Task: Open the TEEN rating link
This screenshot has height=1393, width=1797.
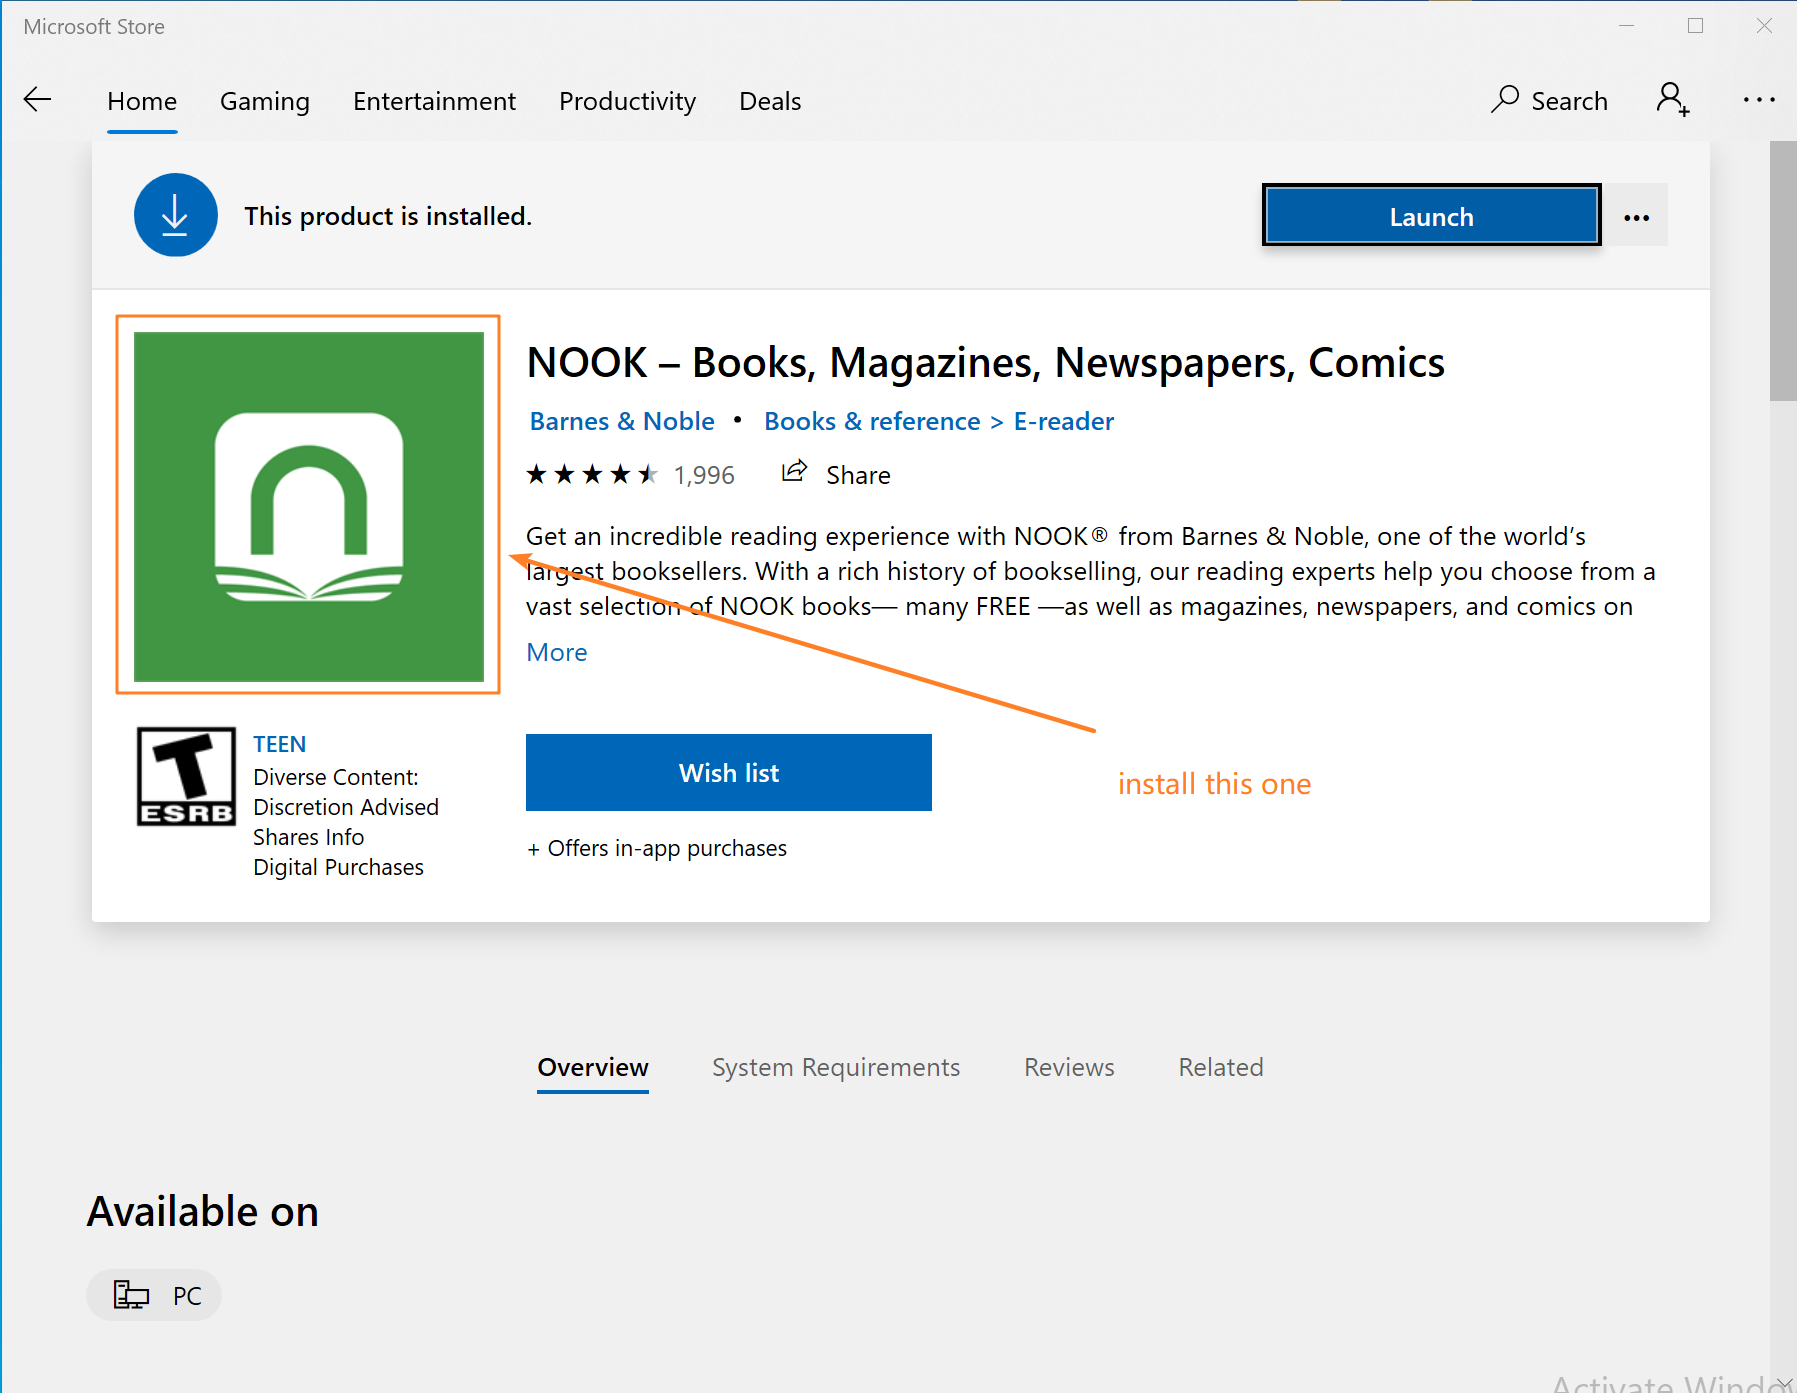Action: (280, 744)
